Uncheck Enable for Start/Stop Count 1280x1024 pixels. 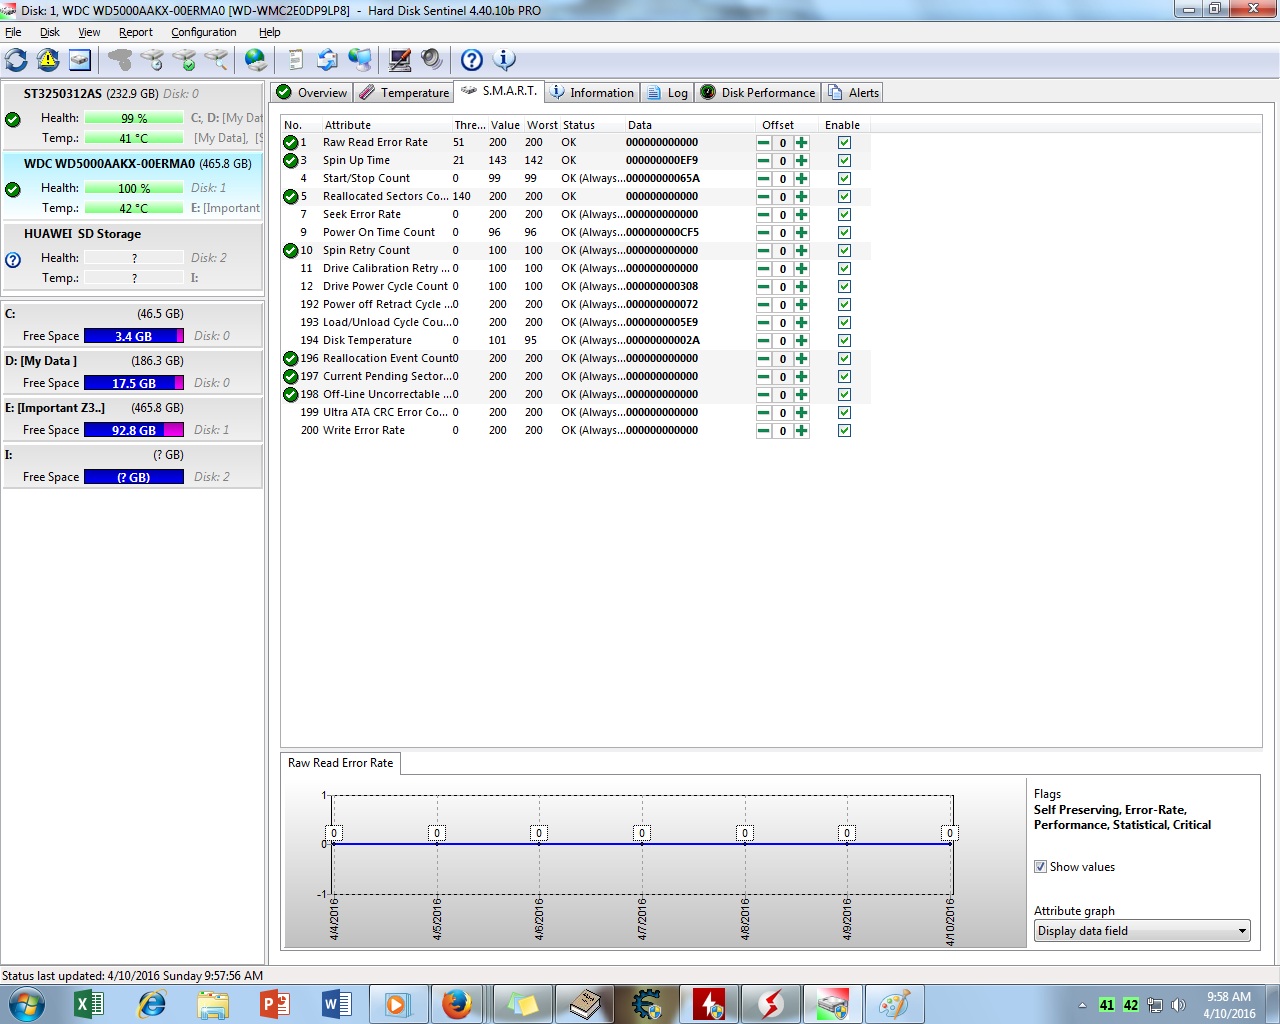844,179
